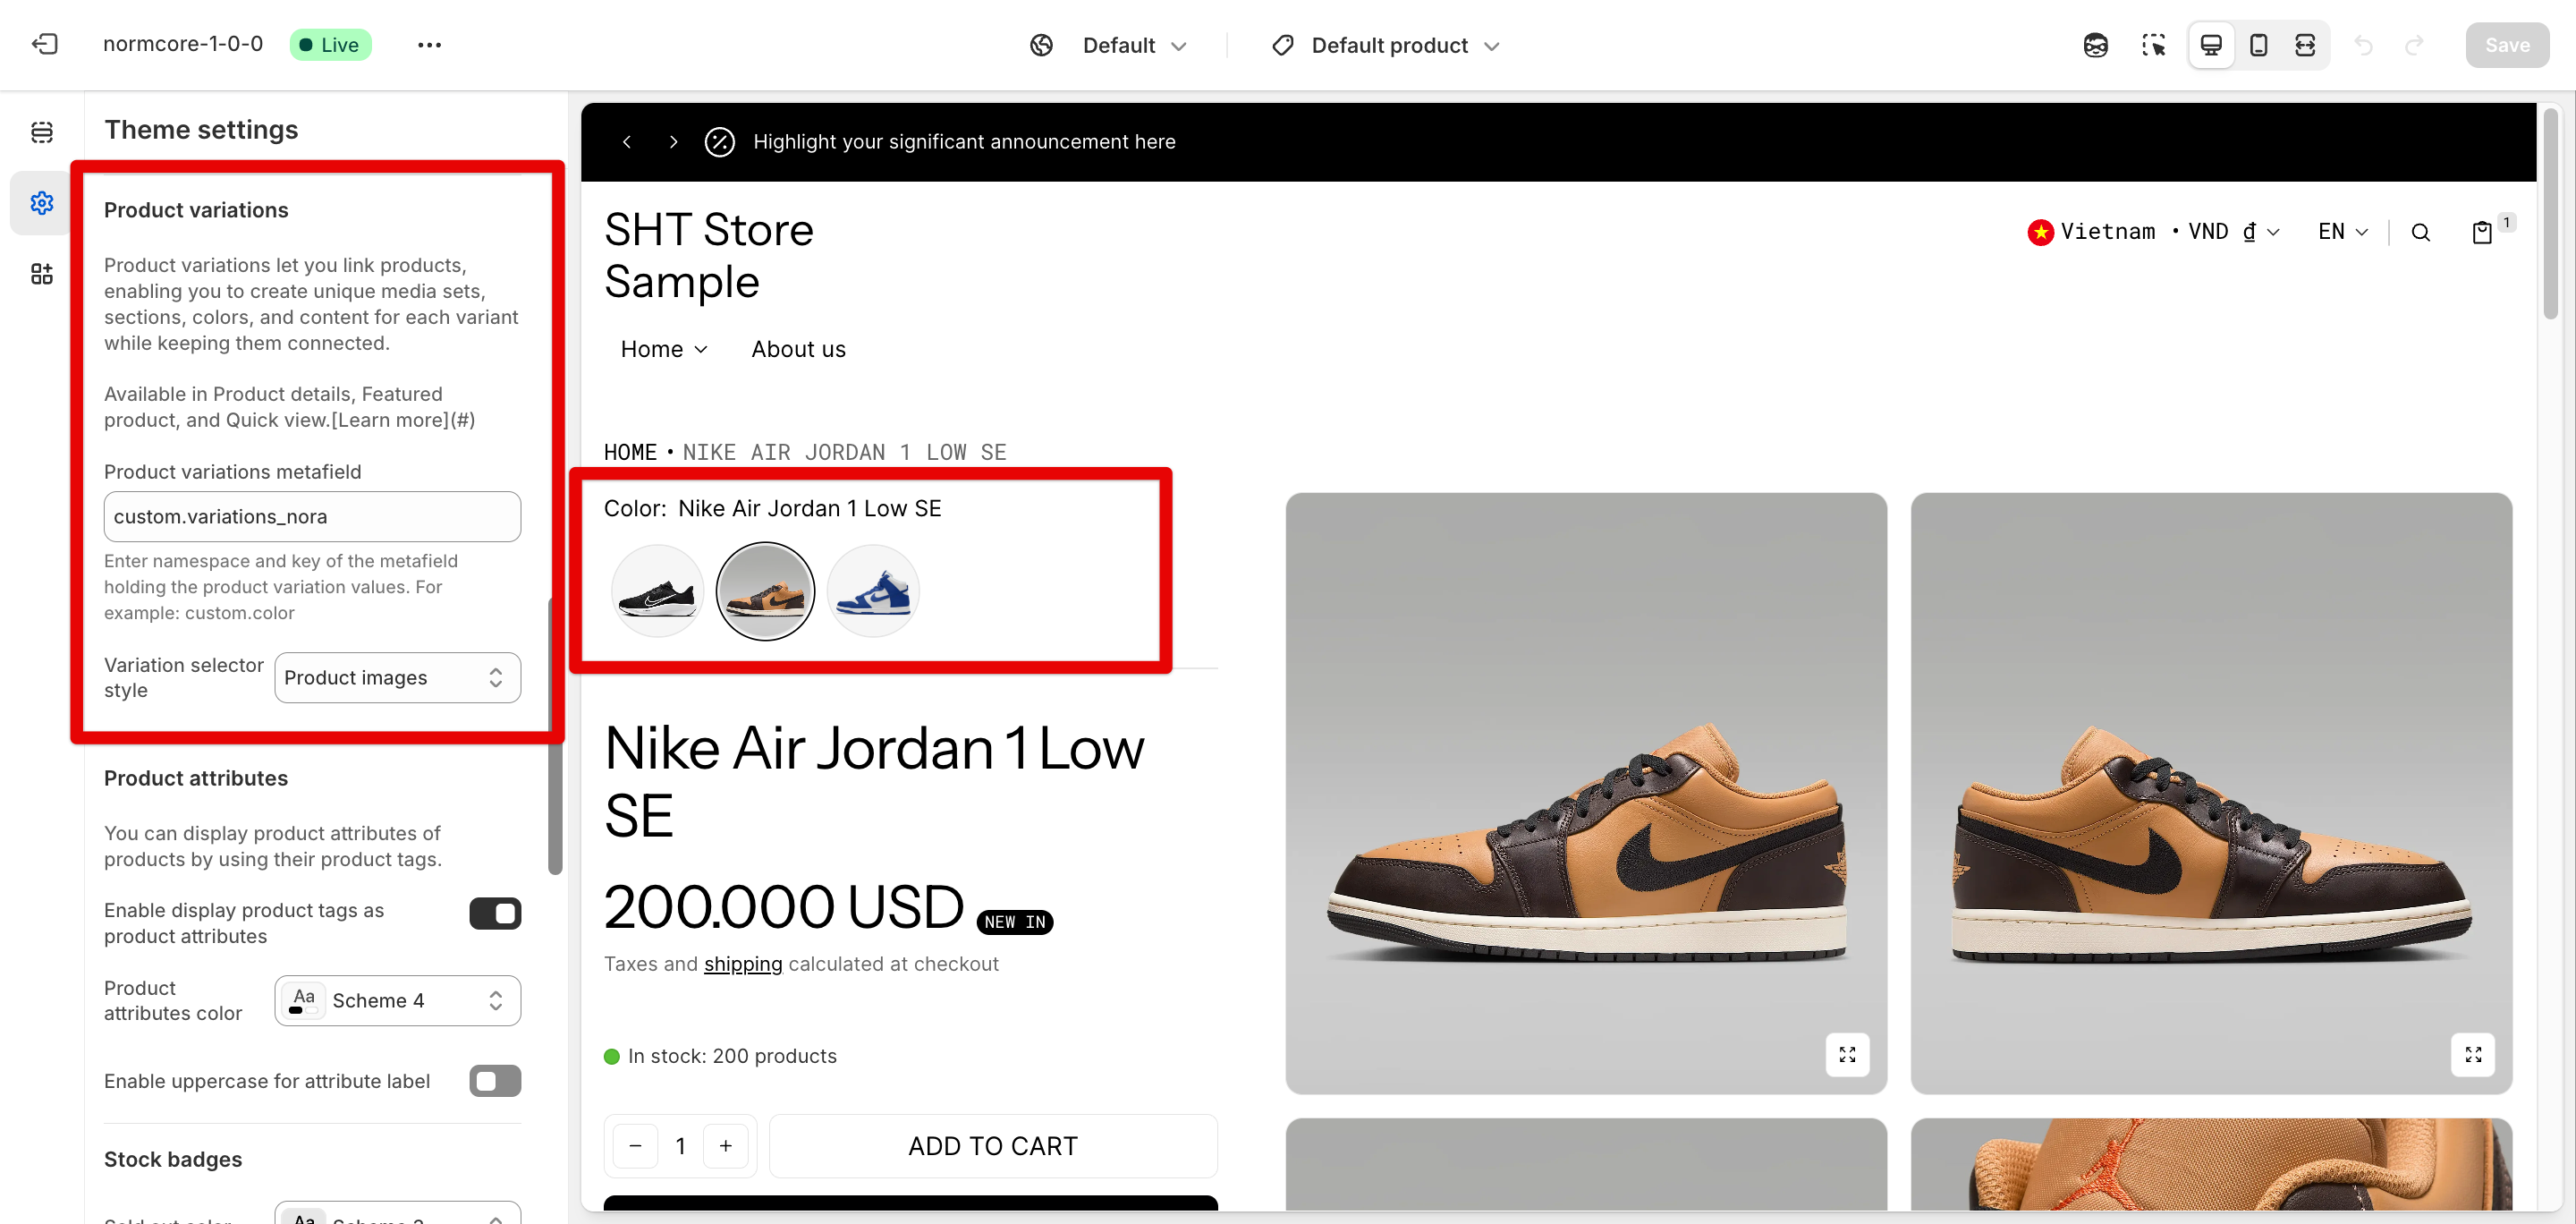Open the Variation selector style dropdown
The width and height of the screenshot is (2576, 1224).
tap(397, 678)
